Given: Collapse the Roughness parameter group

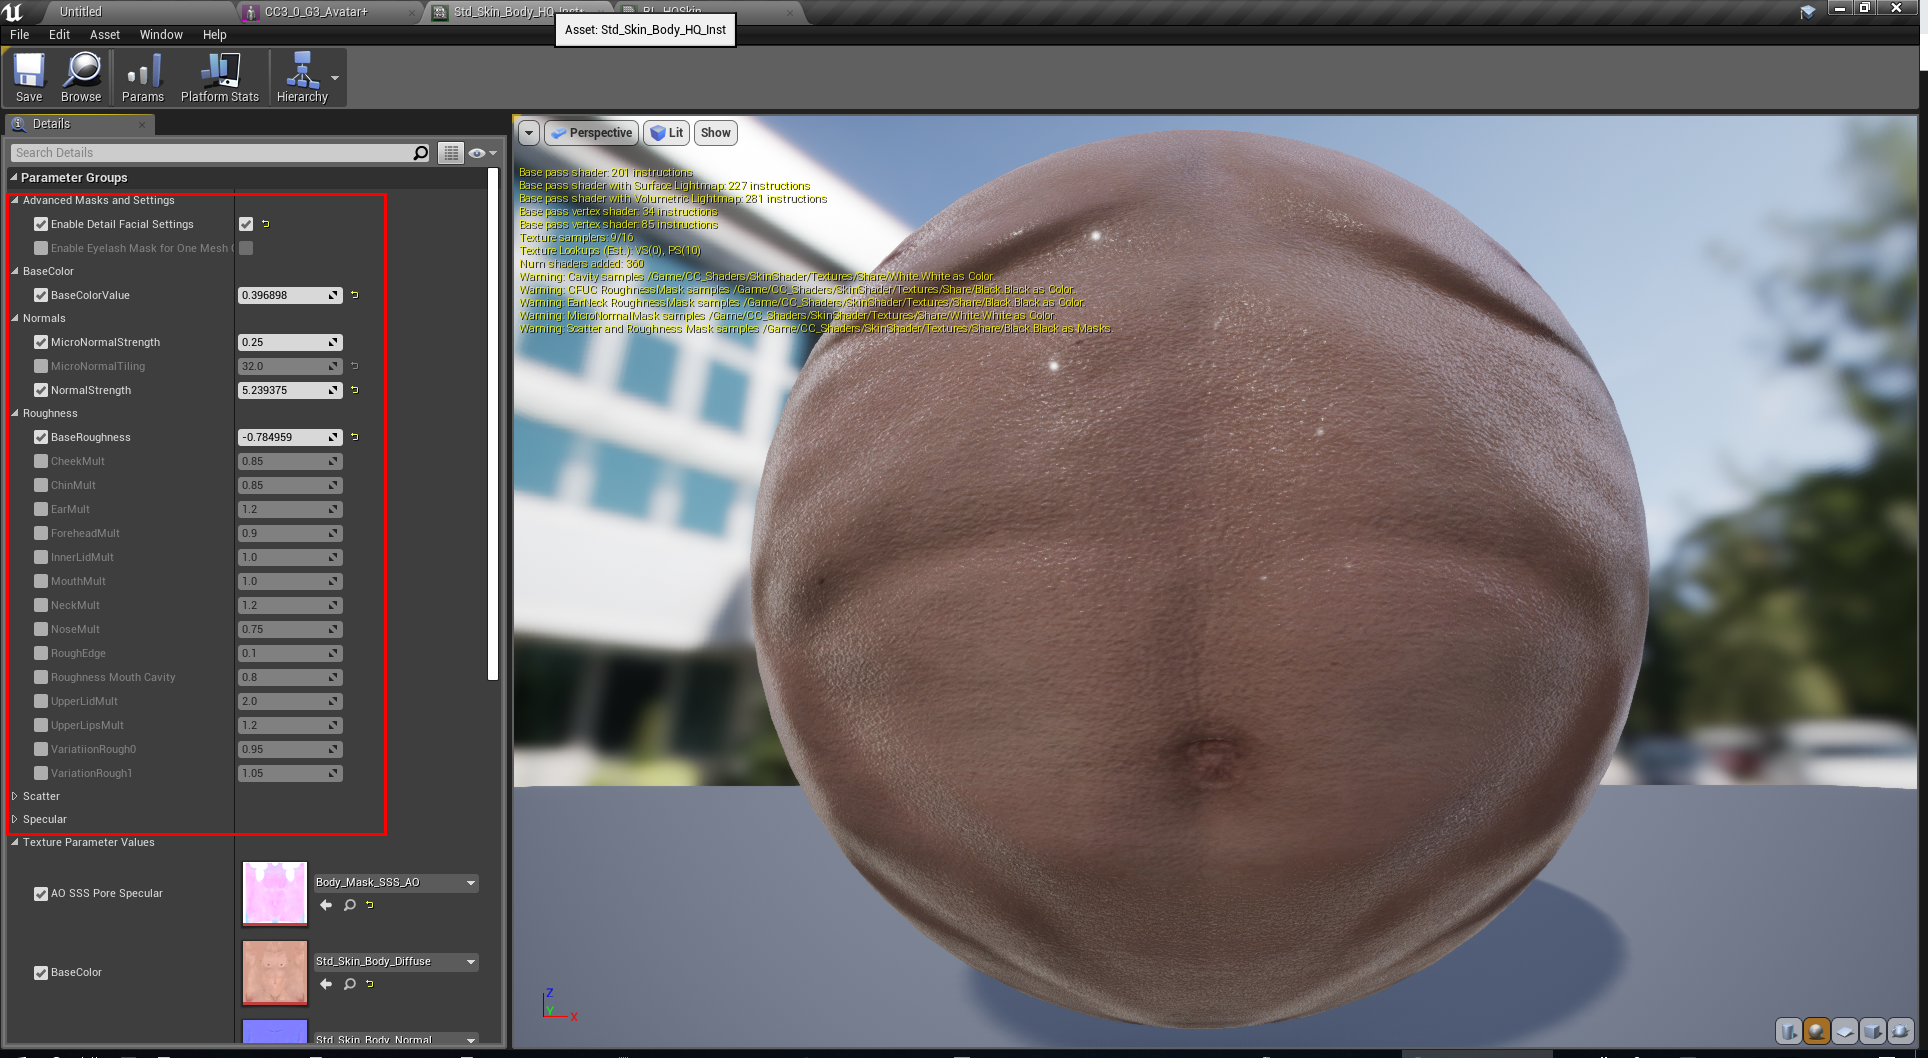Looking at the screenshot, I should pos(15,413).
